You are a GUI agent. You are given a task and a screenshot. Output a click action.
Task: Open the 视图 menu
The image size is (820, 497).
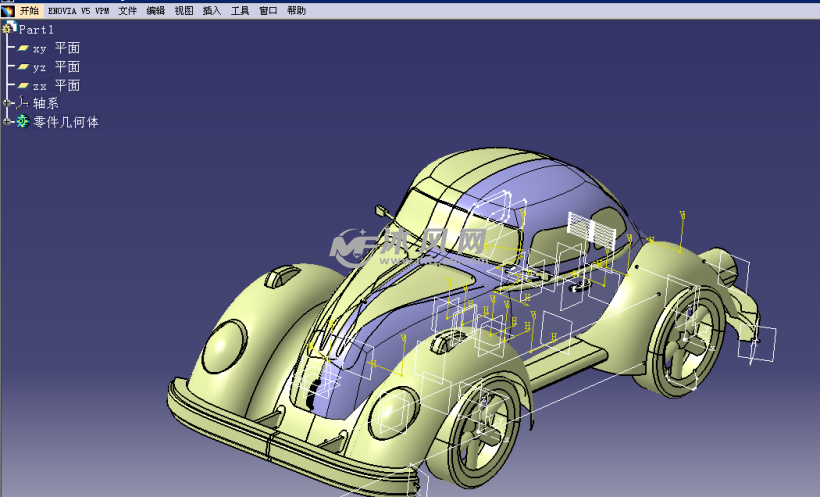click(x=184, y=10)
